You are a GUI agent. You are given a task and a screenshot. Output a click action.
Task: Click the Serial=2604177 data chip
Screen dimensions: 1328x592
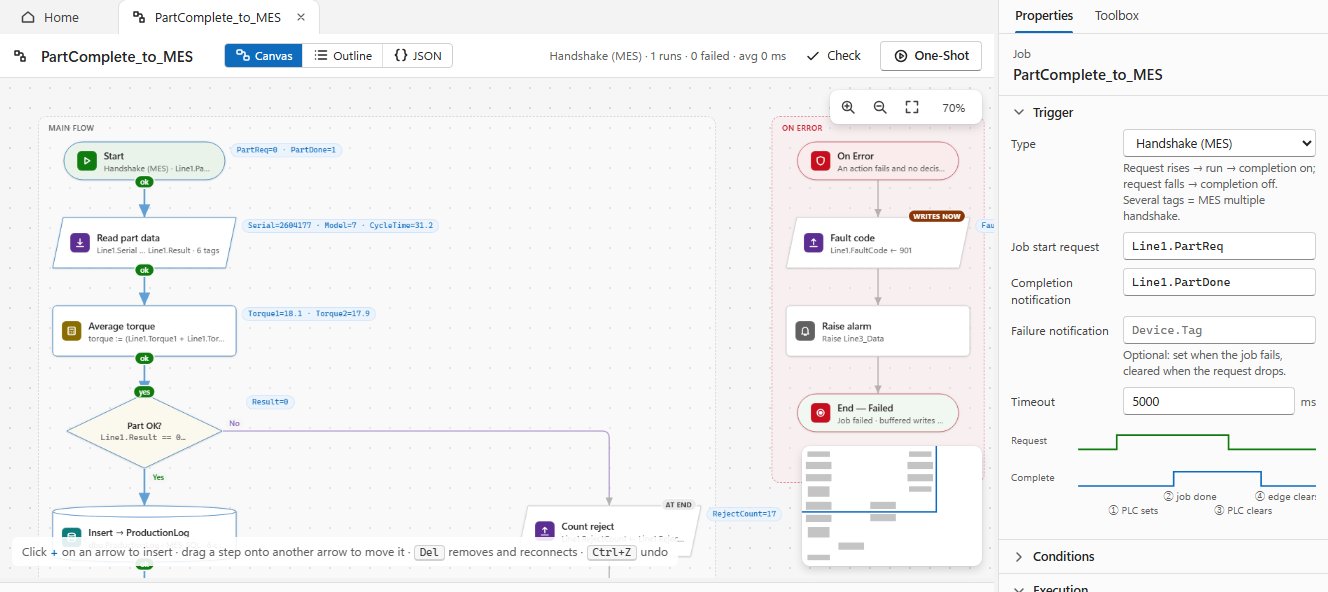pyautogui.click(x=340, y=226)
